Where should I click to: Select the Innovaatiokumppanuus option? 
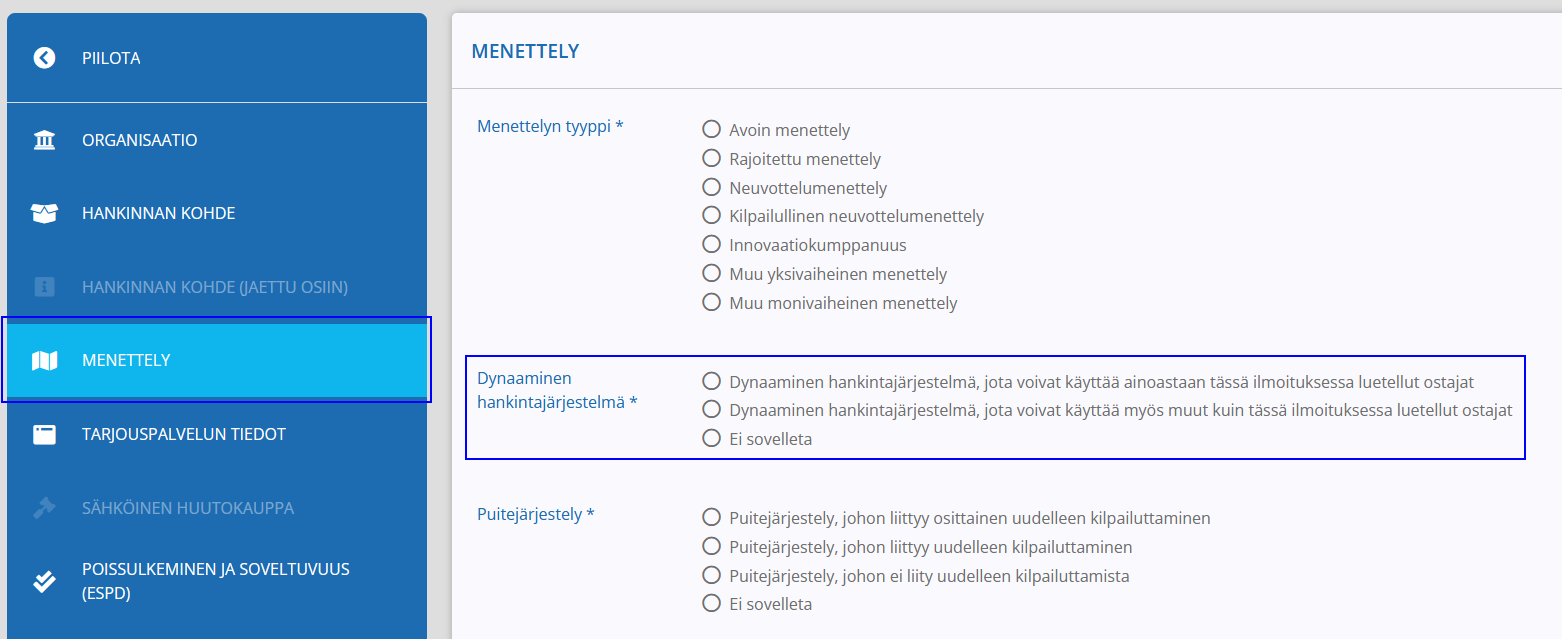[712, 244]
